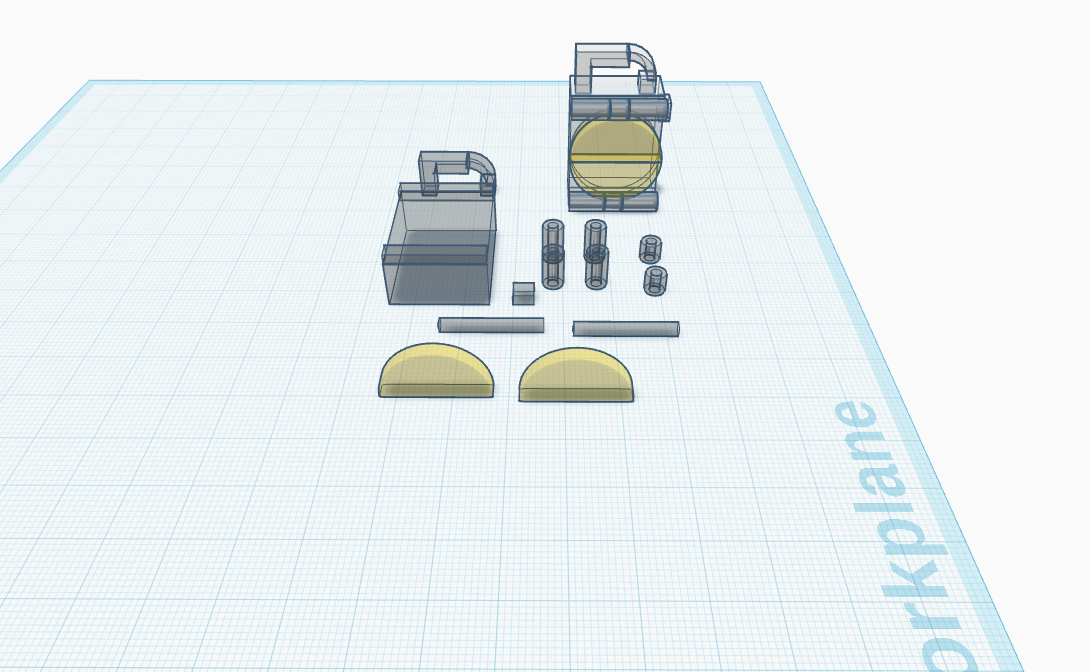Select the right yellow half-dome shape
This screenshot has height=672, width=1090.
click(x=576, y=375)
